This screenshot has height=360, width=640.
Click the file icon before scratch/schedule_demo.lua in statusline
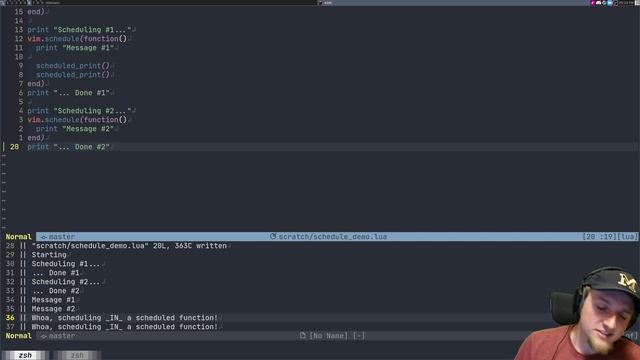pos(273,236)
